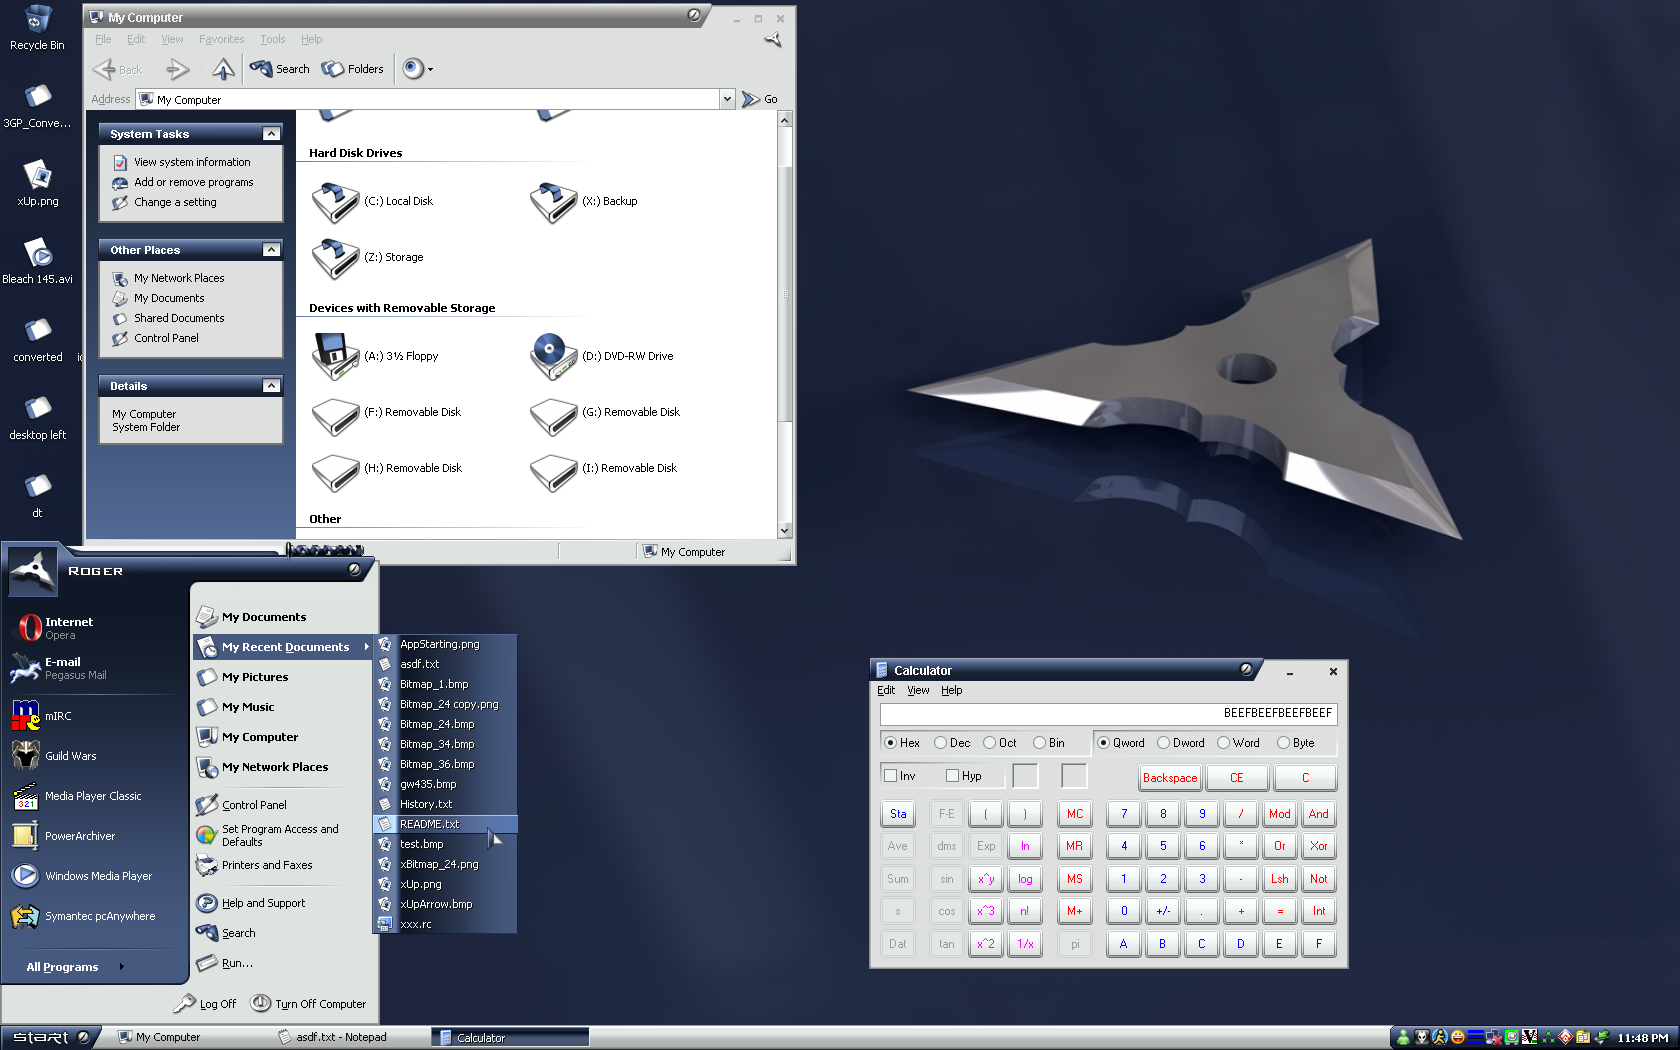
Task: Click the Calculator hex display field
Action: pos(1108,713)
